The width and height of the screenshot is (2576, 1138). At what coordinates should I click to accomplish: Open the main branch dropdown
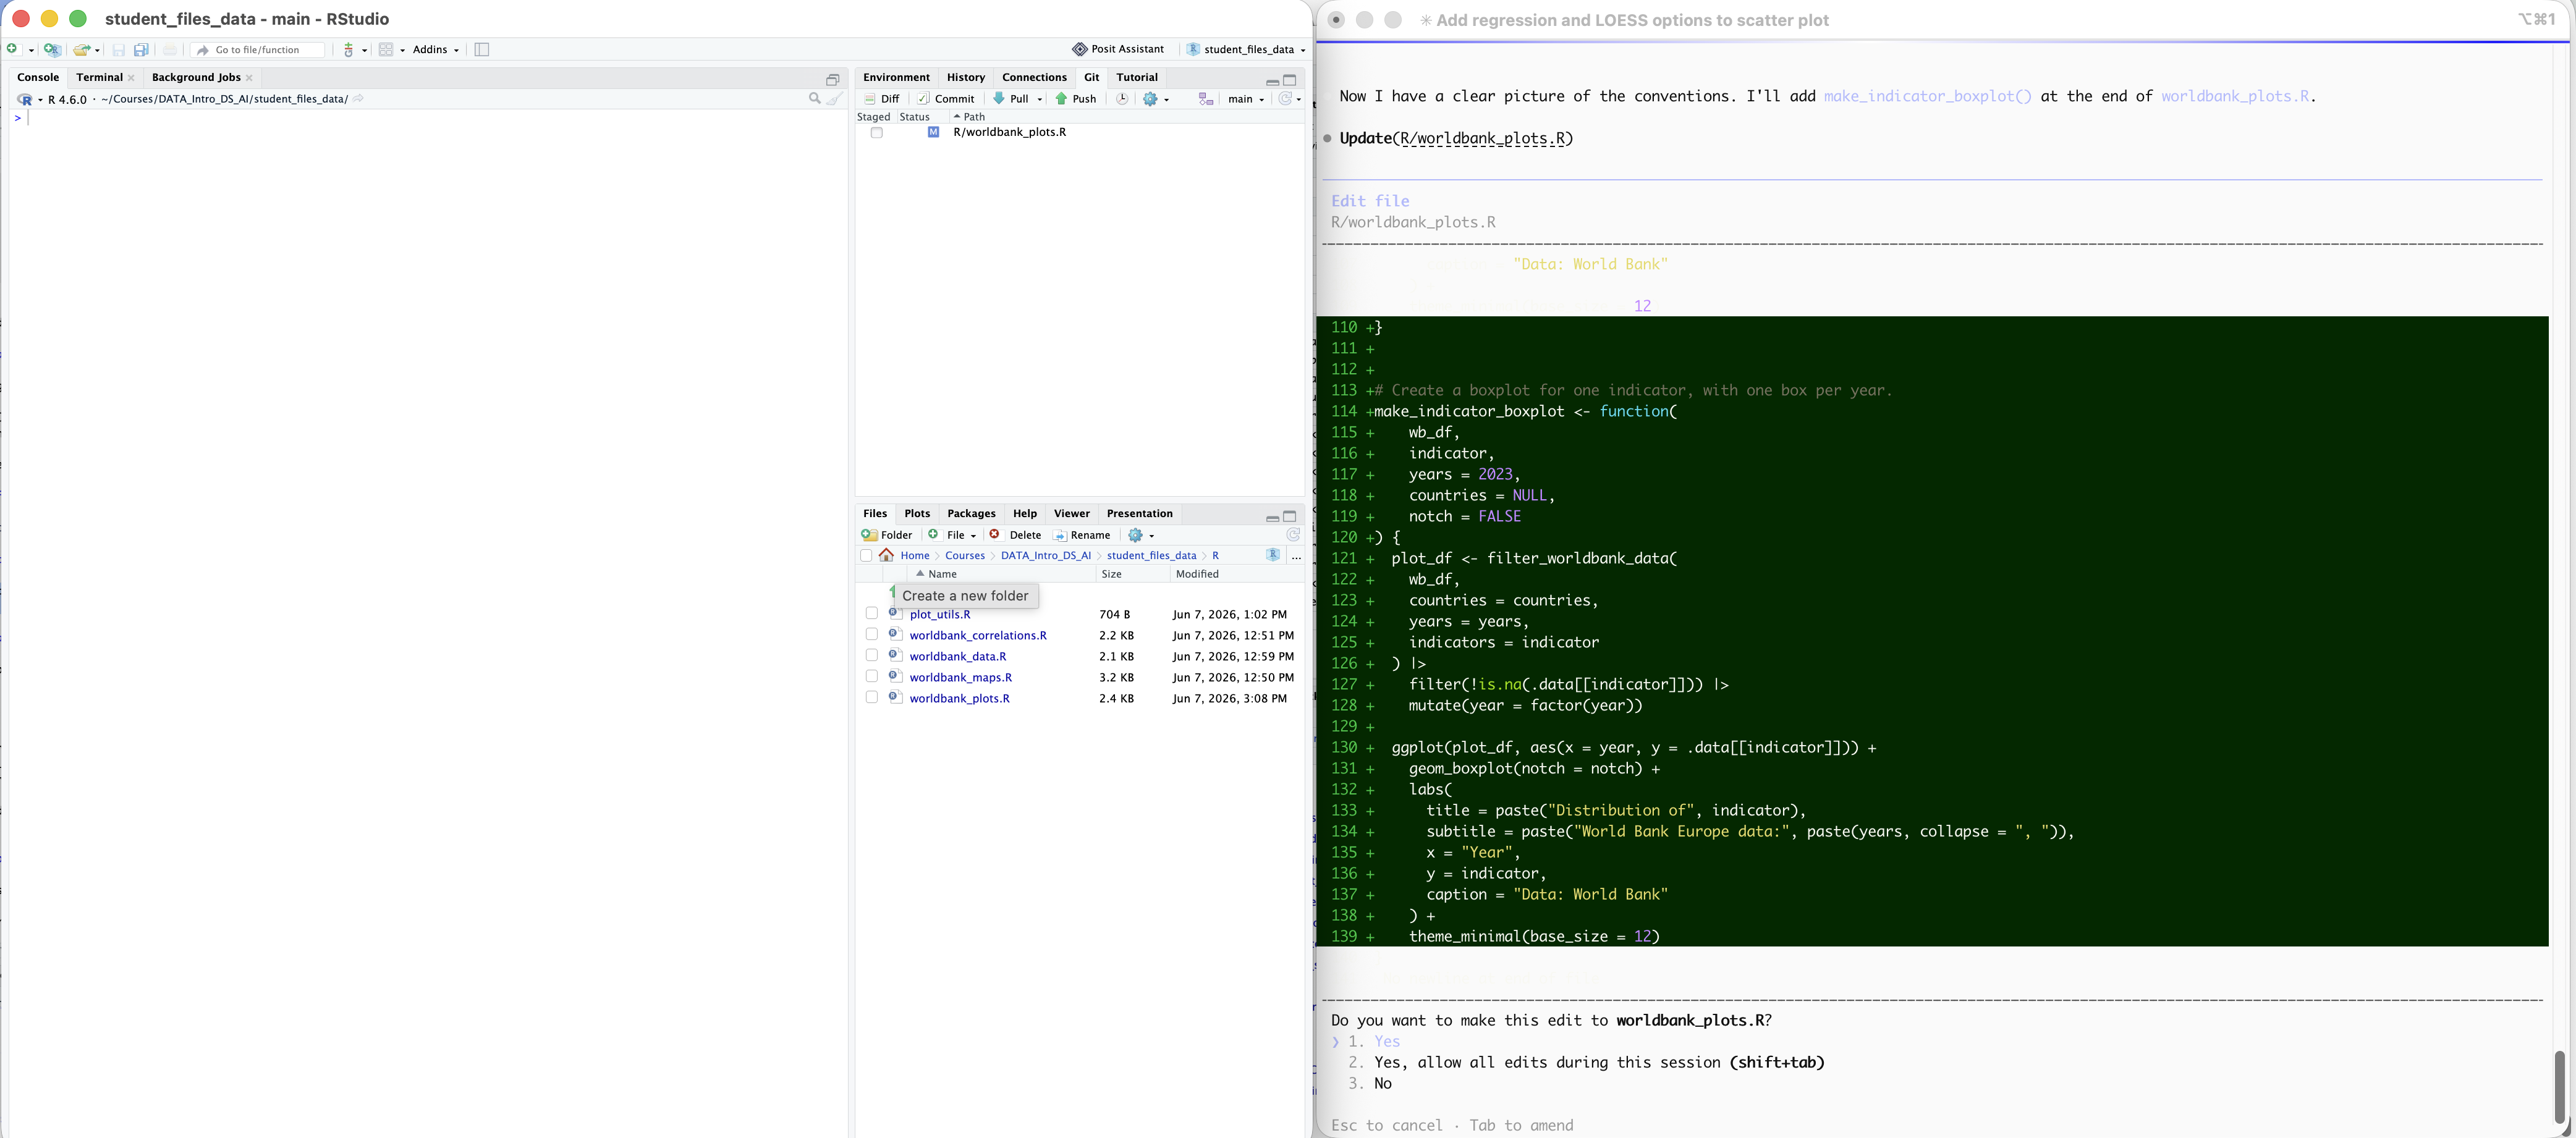(x=1246, y=99)
